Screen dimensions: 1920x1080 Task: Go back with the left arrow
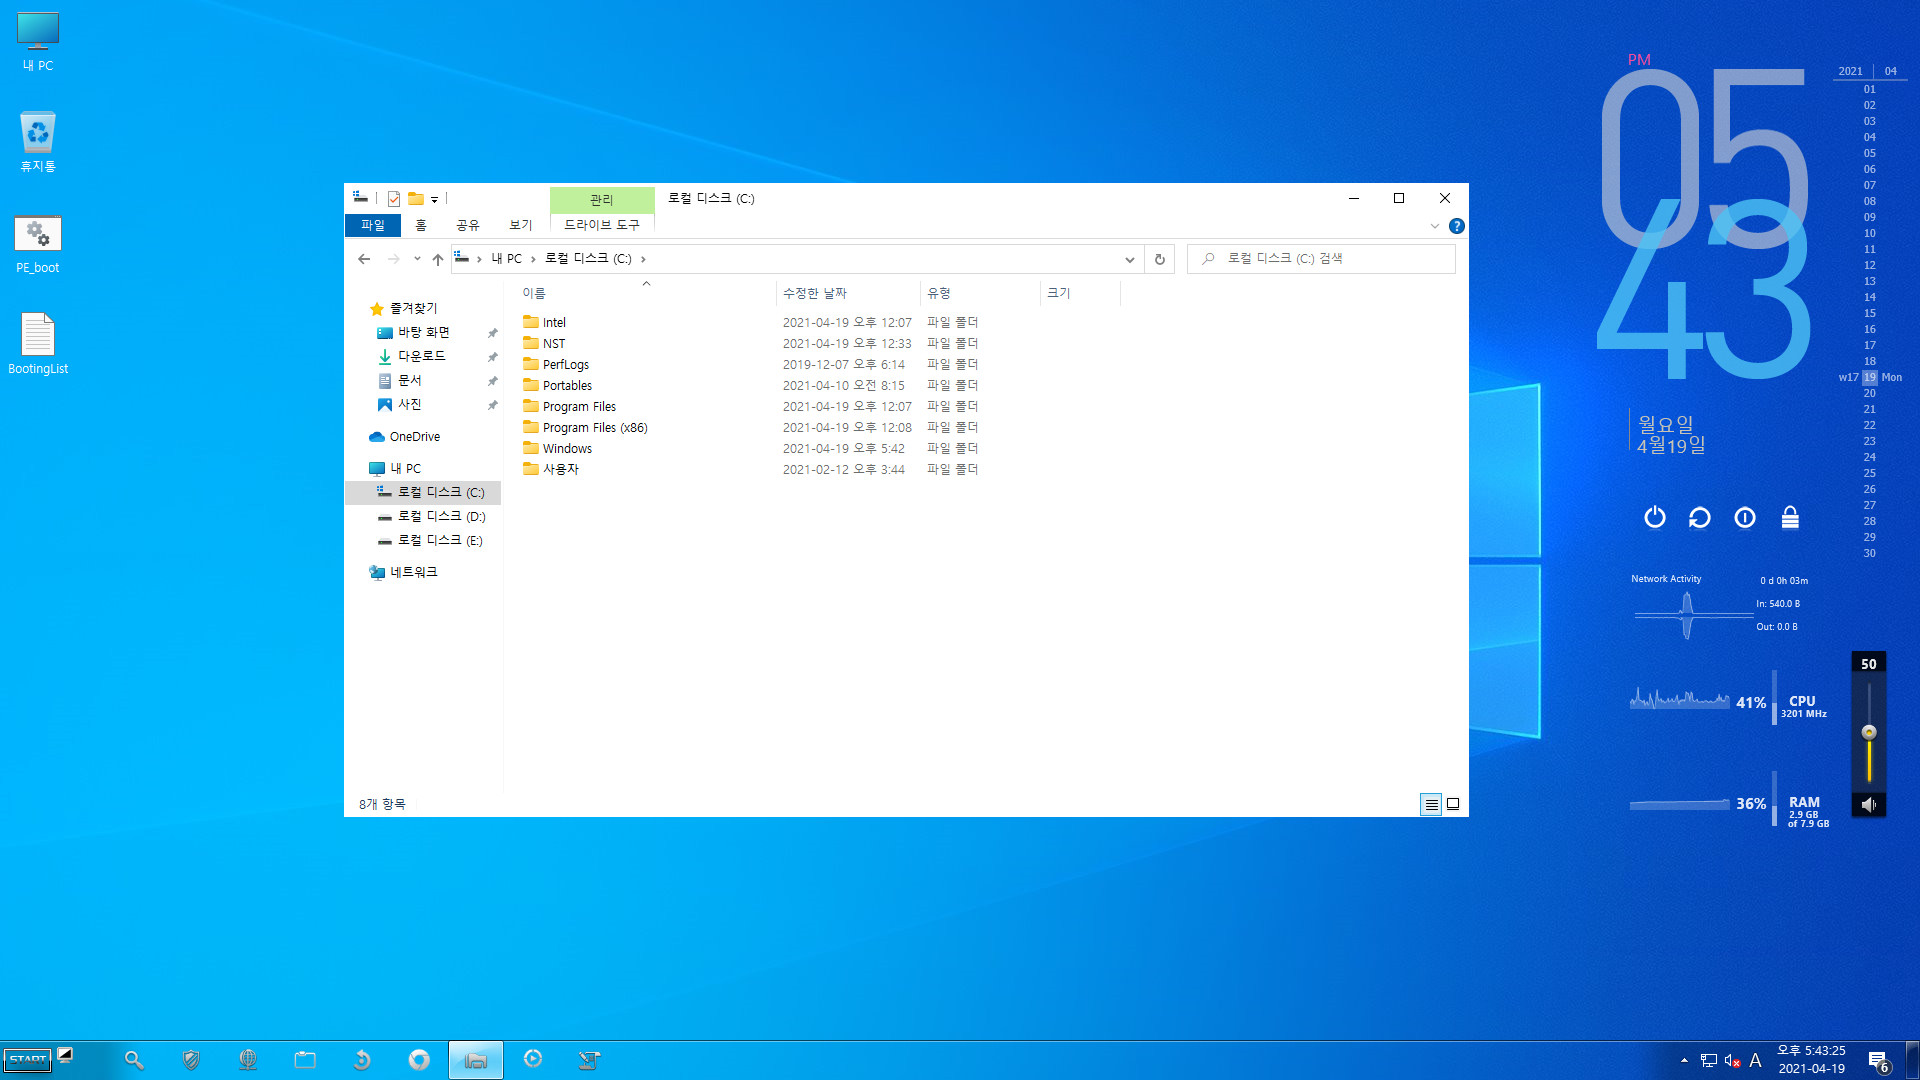pyautogui.click(x=364, y=259)
